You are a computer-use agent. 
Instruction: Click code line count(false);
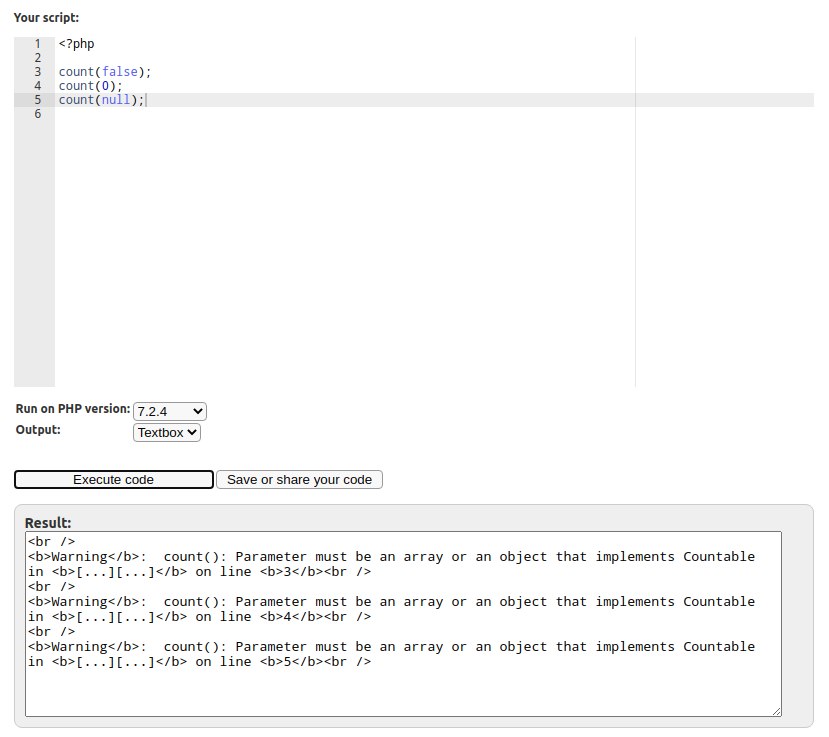tap(105, 72)
